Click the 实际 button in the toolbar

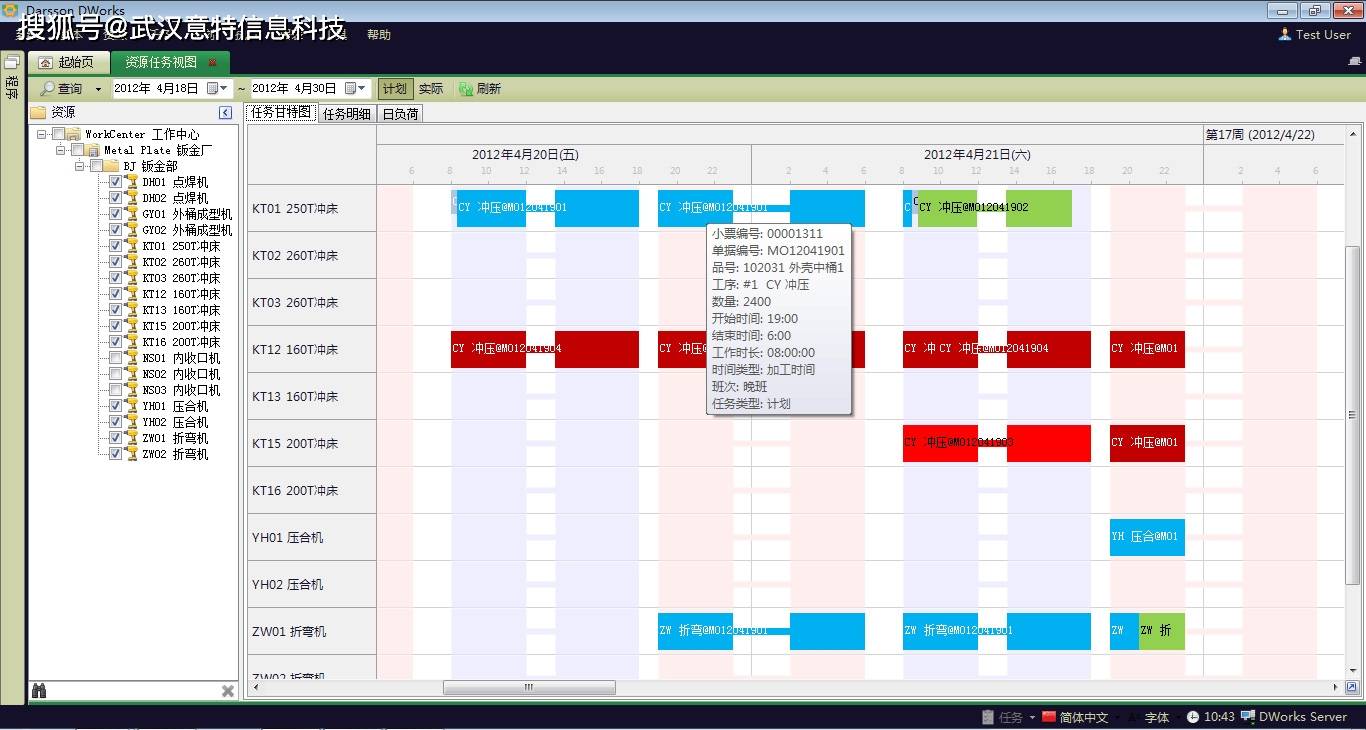[x=431, y=88]
